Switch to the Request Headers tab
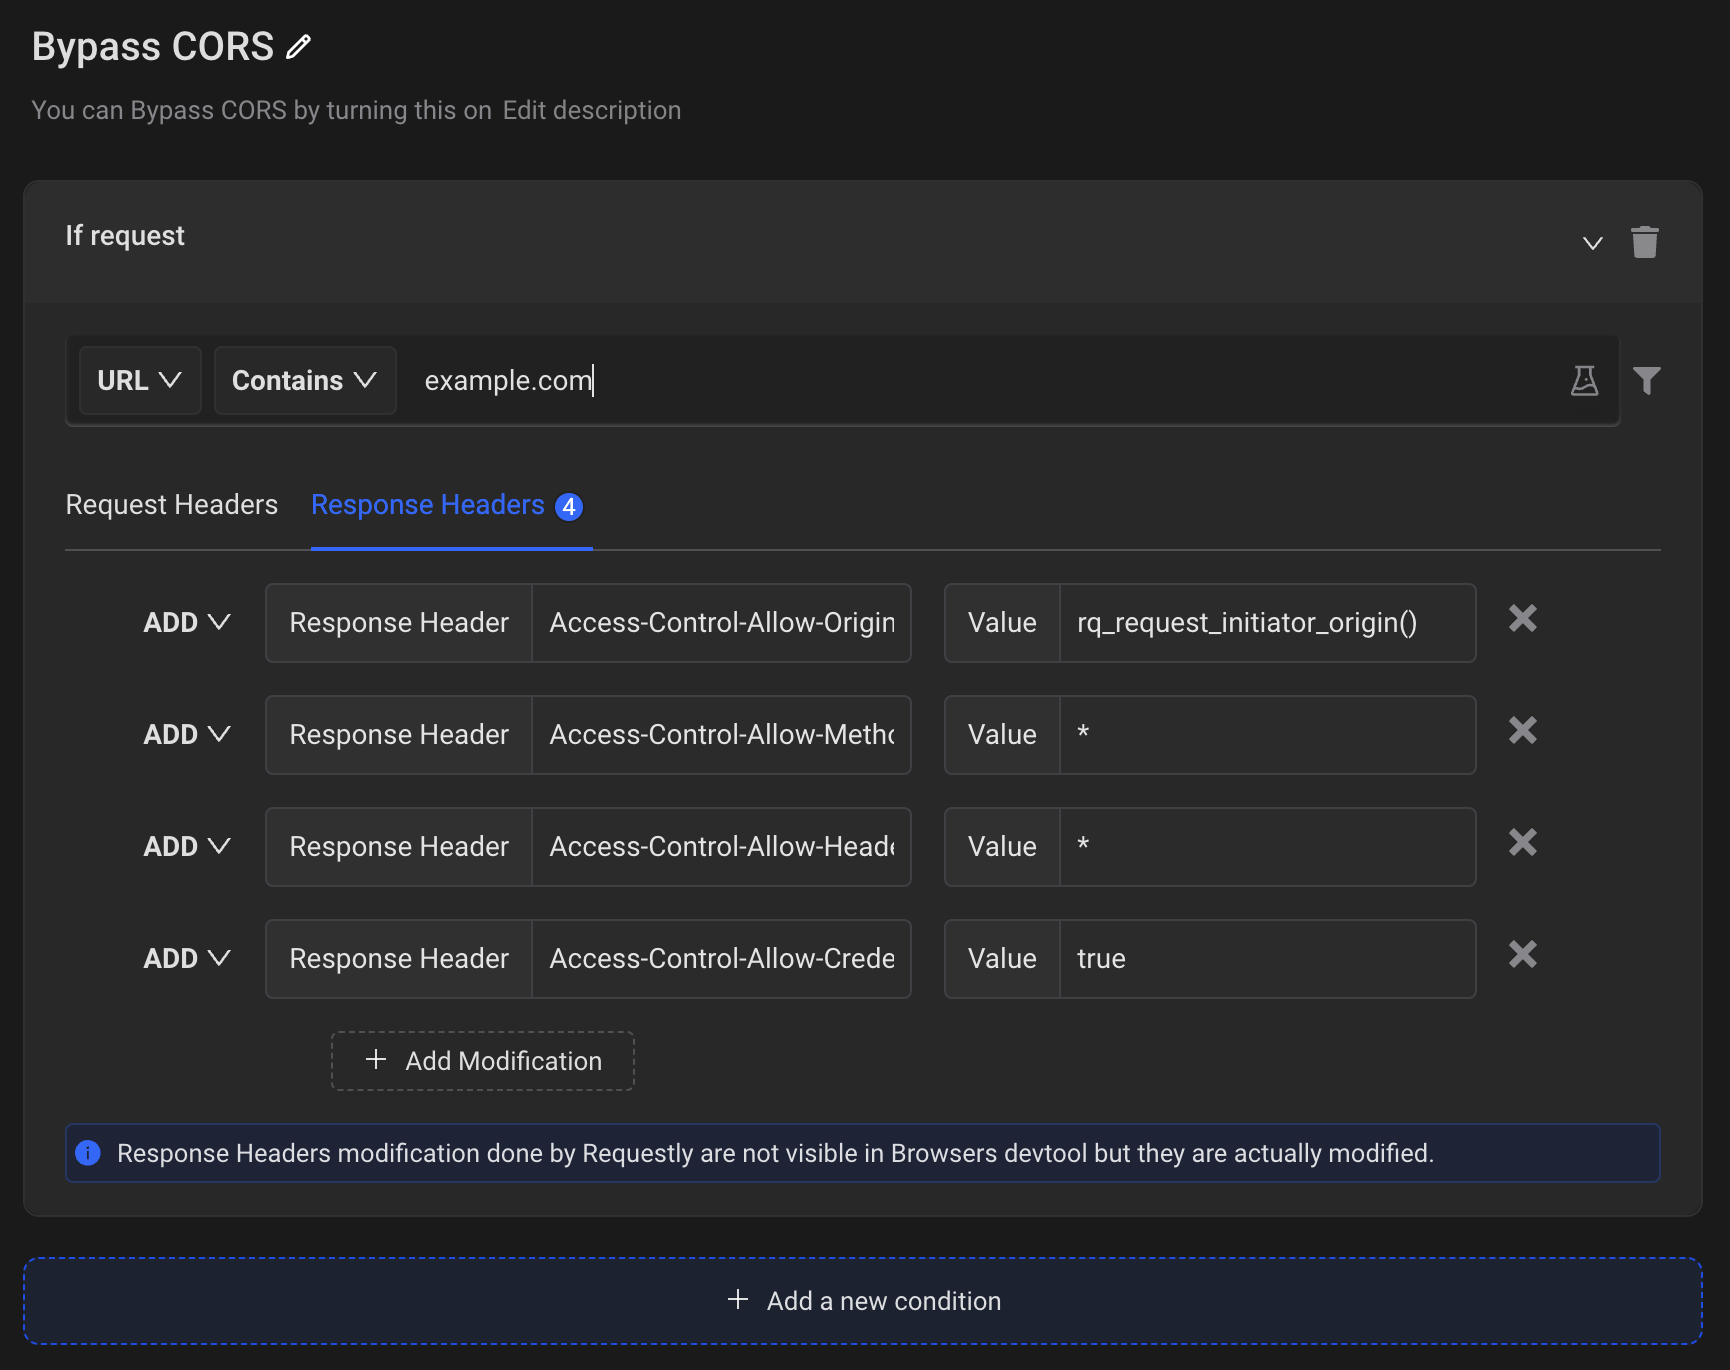Viewport: 1730px width, 1370px height. tap(171, 505)
